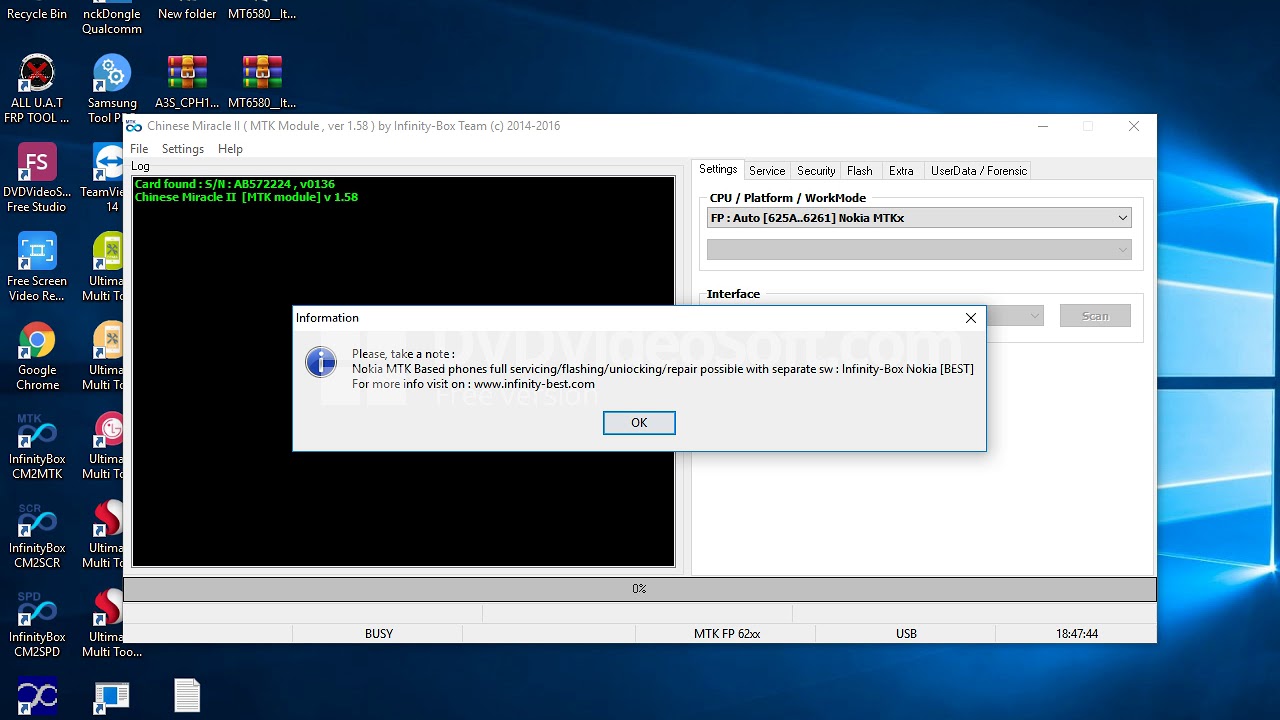Close the Information dialog
The width and height of the screenshot is (1280, 720).
(x=970, y=318)
